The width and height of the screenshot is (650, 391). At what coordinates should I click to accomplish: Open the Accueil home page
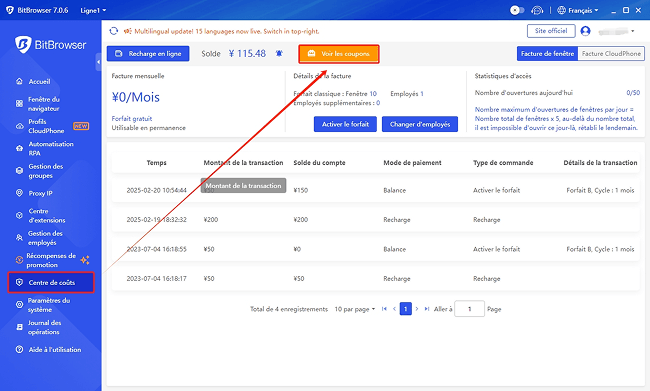39,82
